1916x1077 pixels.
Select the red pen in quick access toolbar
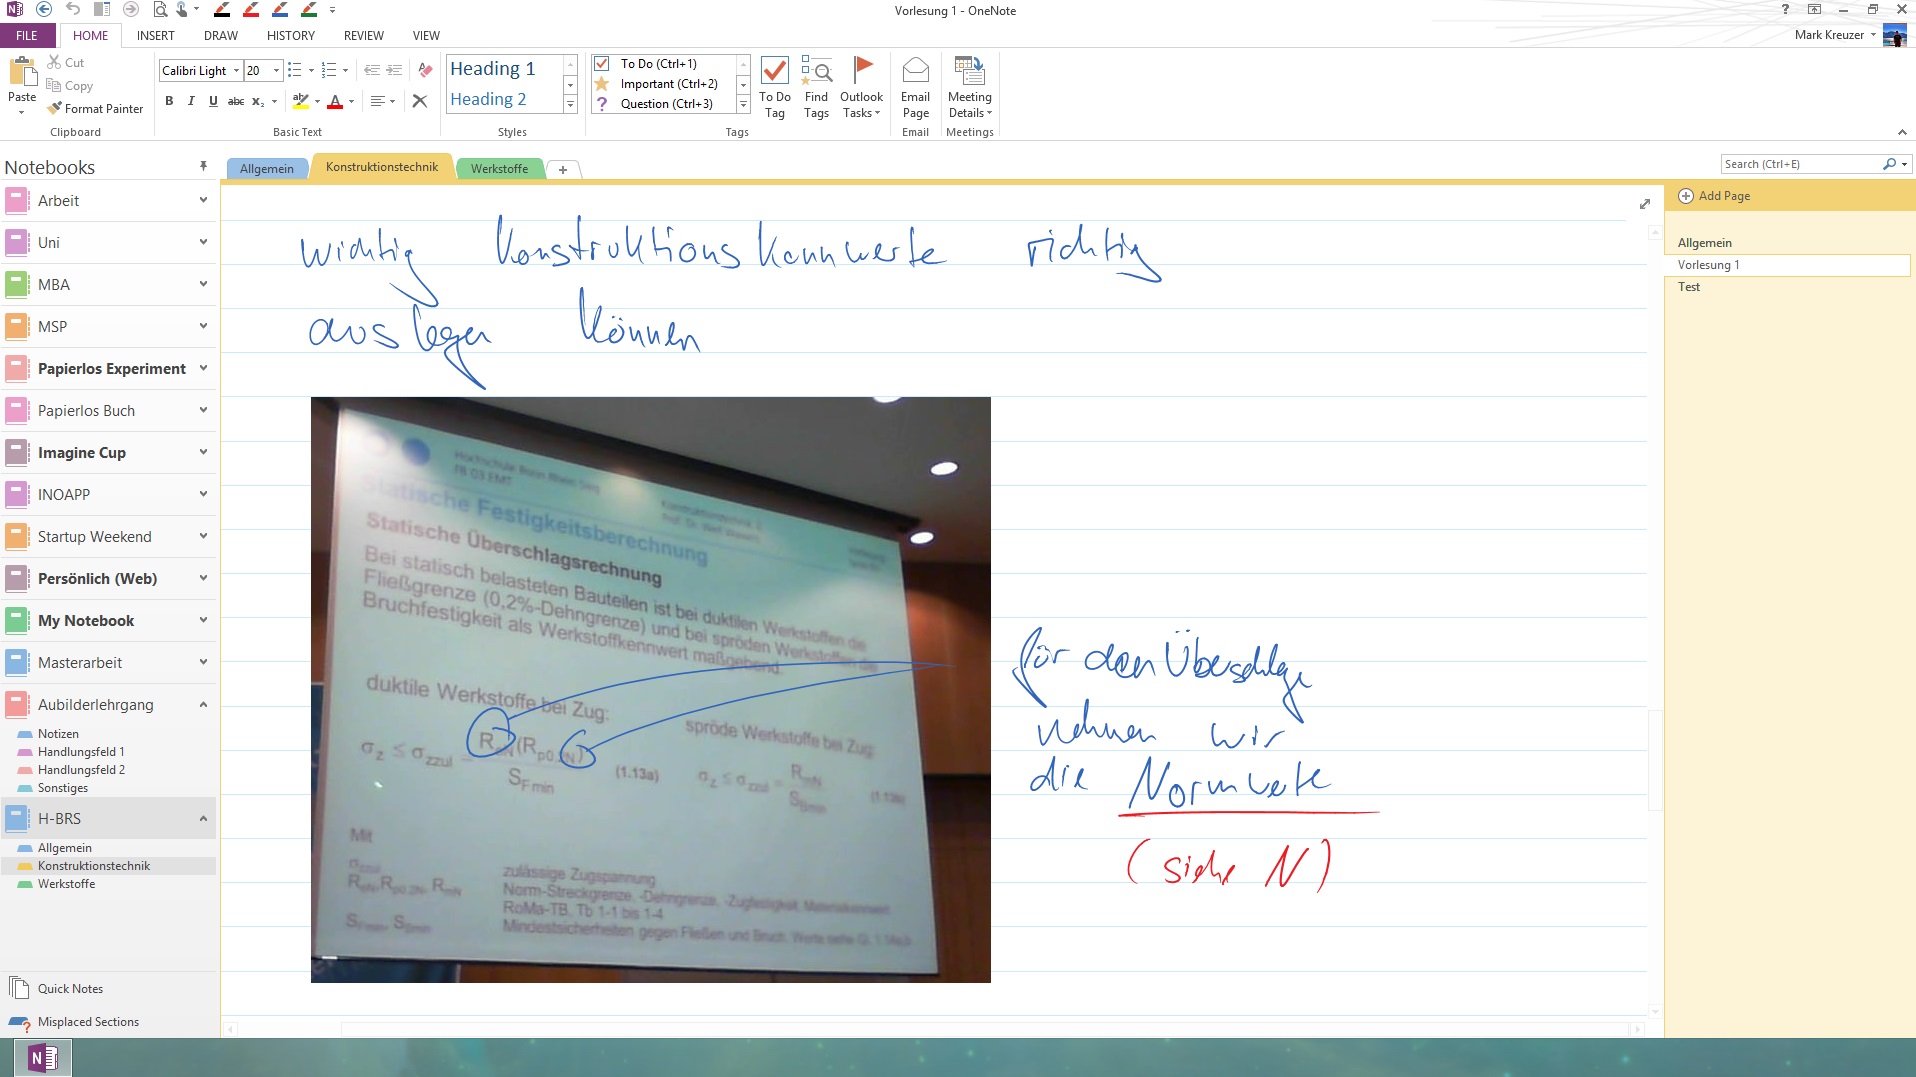251,10
